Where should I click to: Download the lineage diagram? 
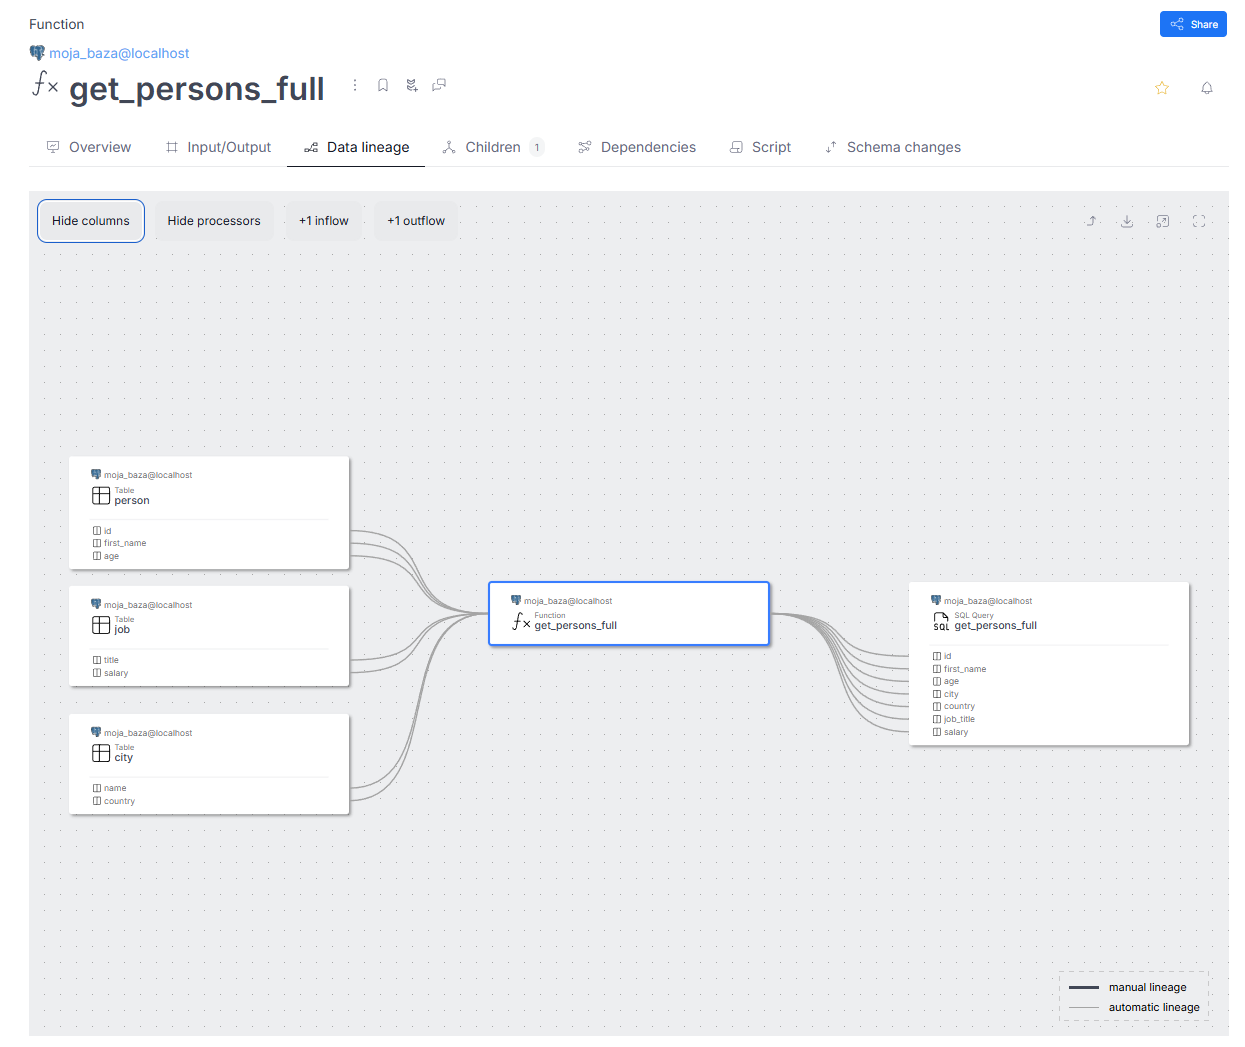(x=1127, y=221)
